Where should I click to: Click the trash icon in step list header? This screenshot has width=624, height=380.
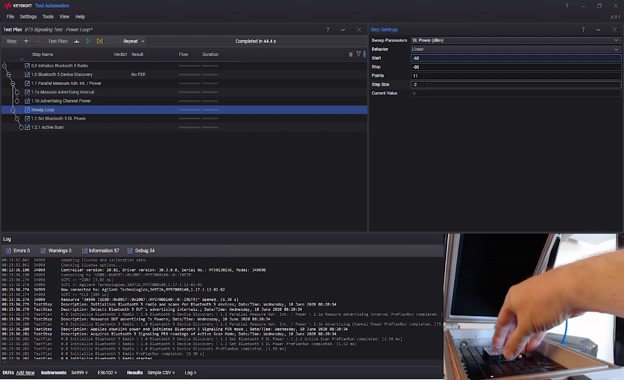351,54
